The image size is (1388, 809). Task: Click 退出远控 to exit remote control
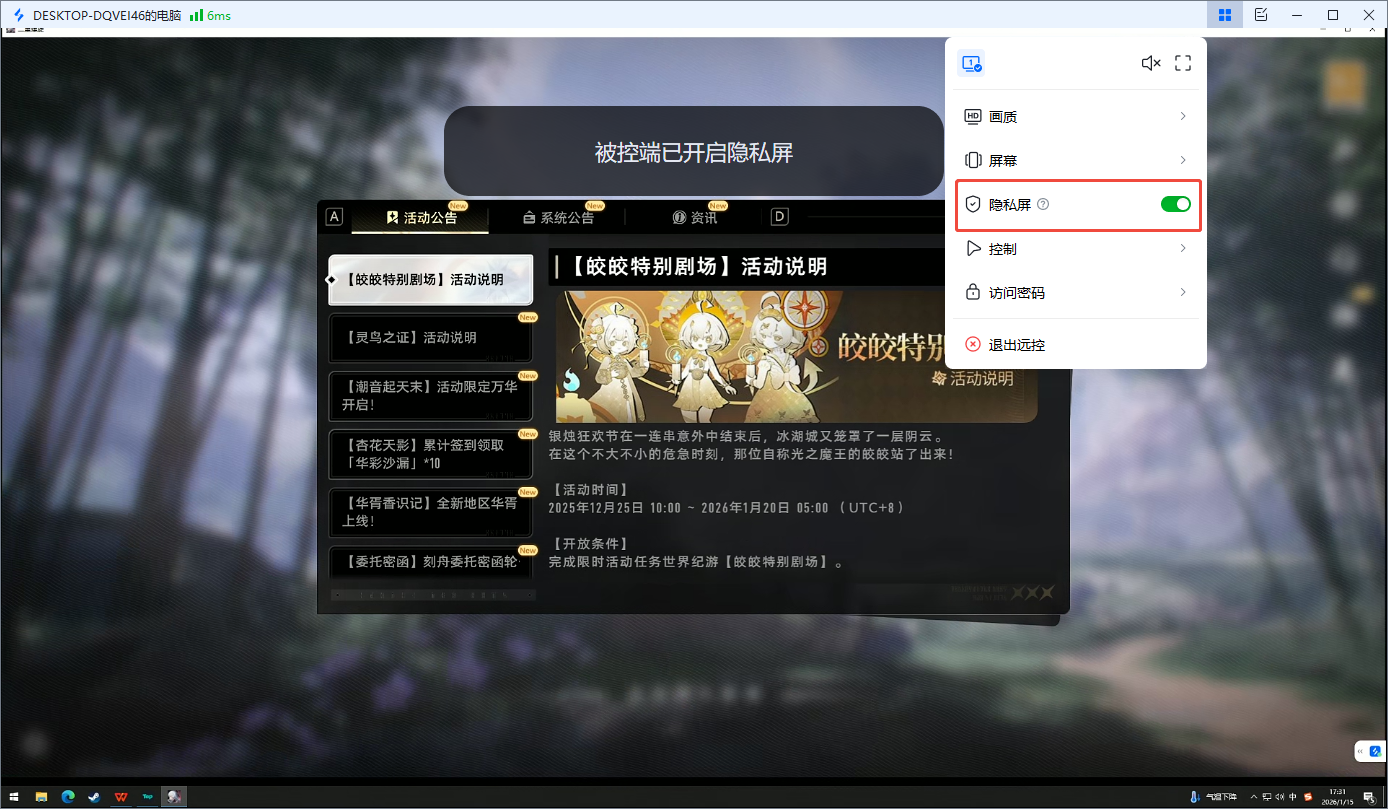[1015, 344]
